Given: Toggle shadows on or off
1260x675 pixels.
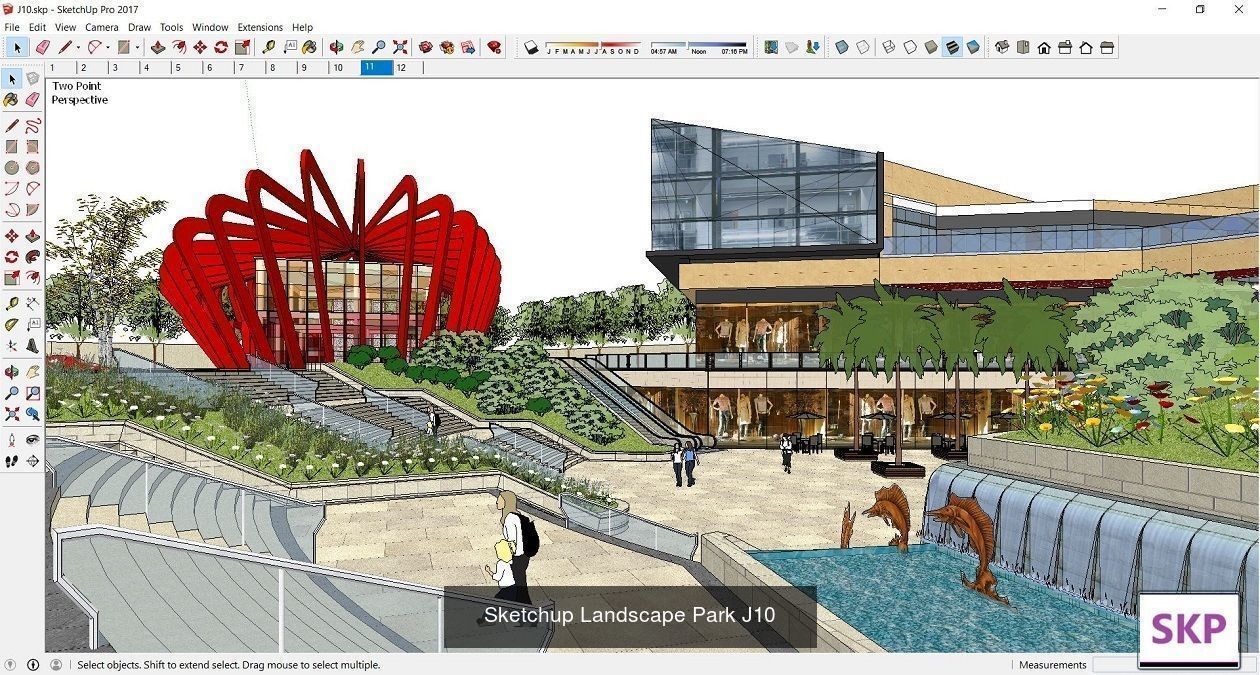Looking at the screenshot, I should [531, 47].
